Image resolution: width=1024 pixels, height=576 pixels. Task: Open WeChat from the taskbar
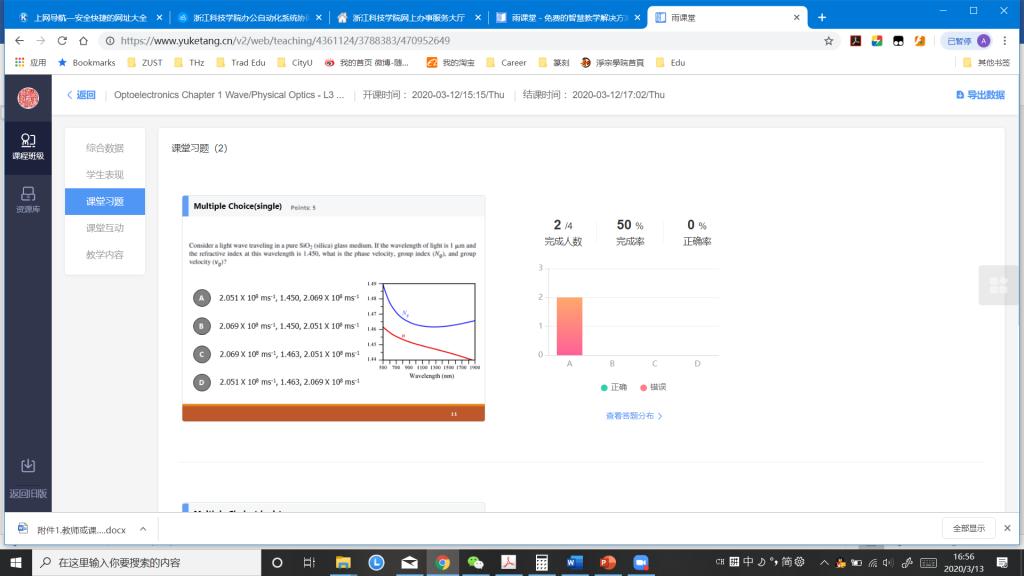(476, 562)
